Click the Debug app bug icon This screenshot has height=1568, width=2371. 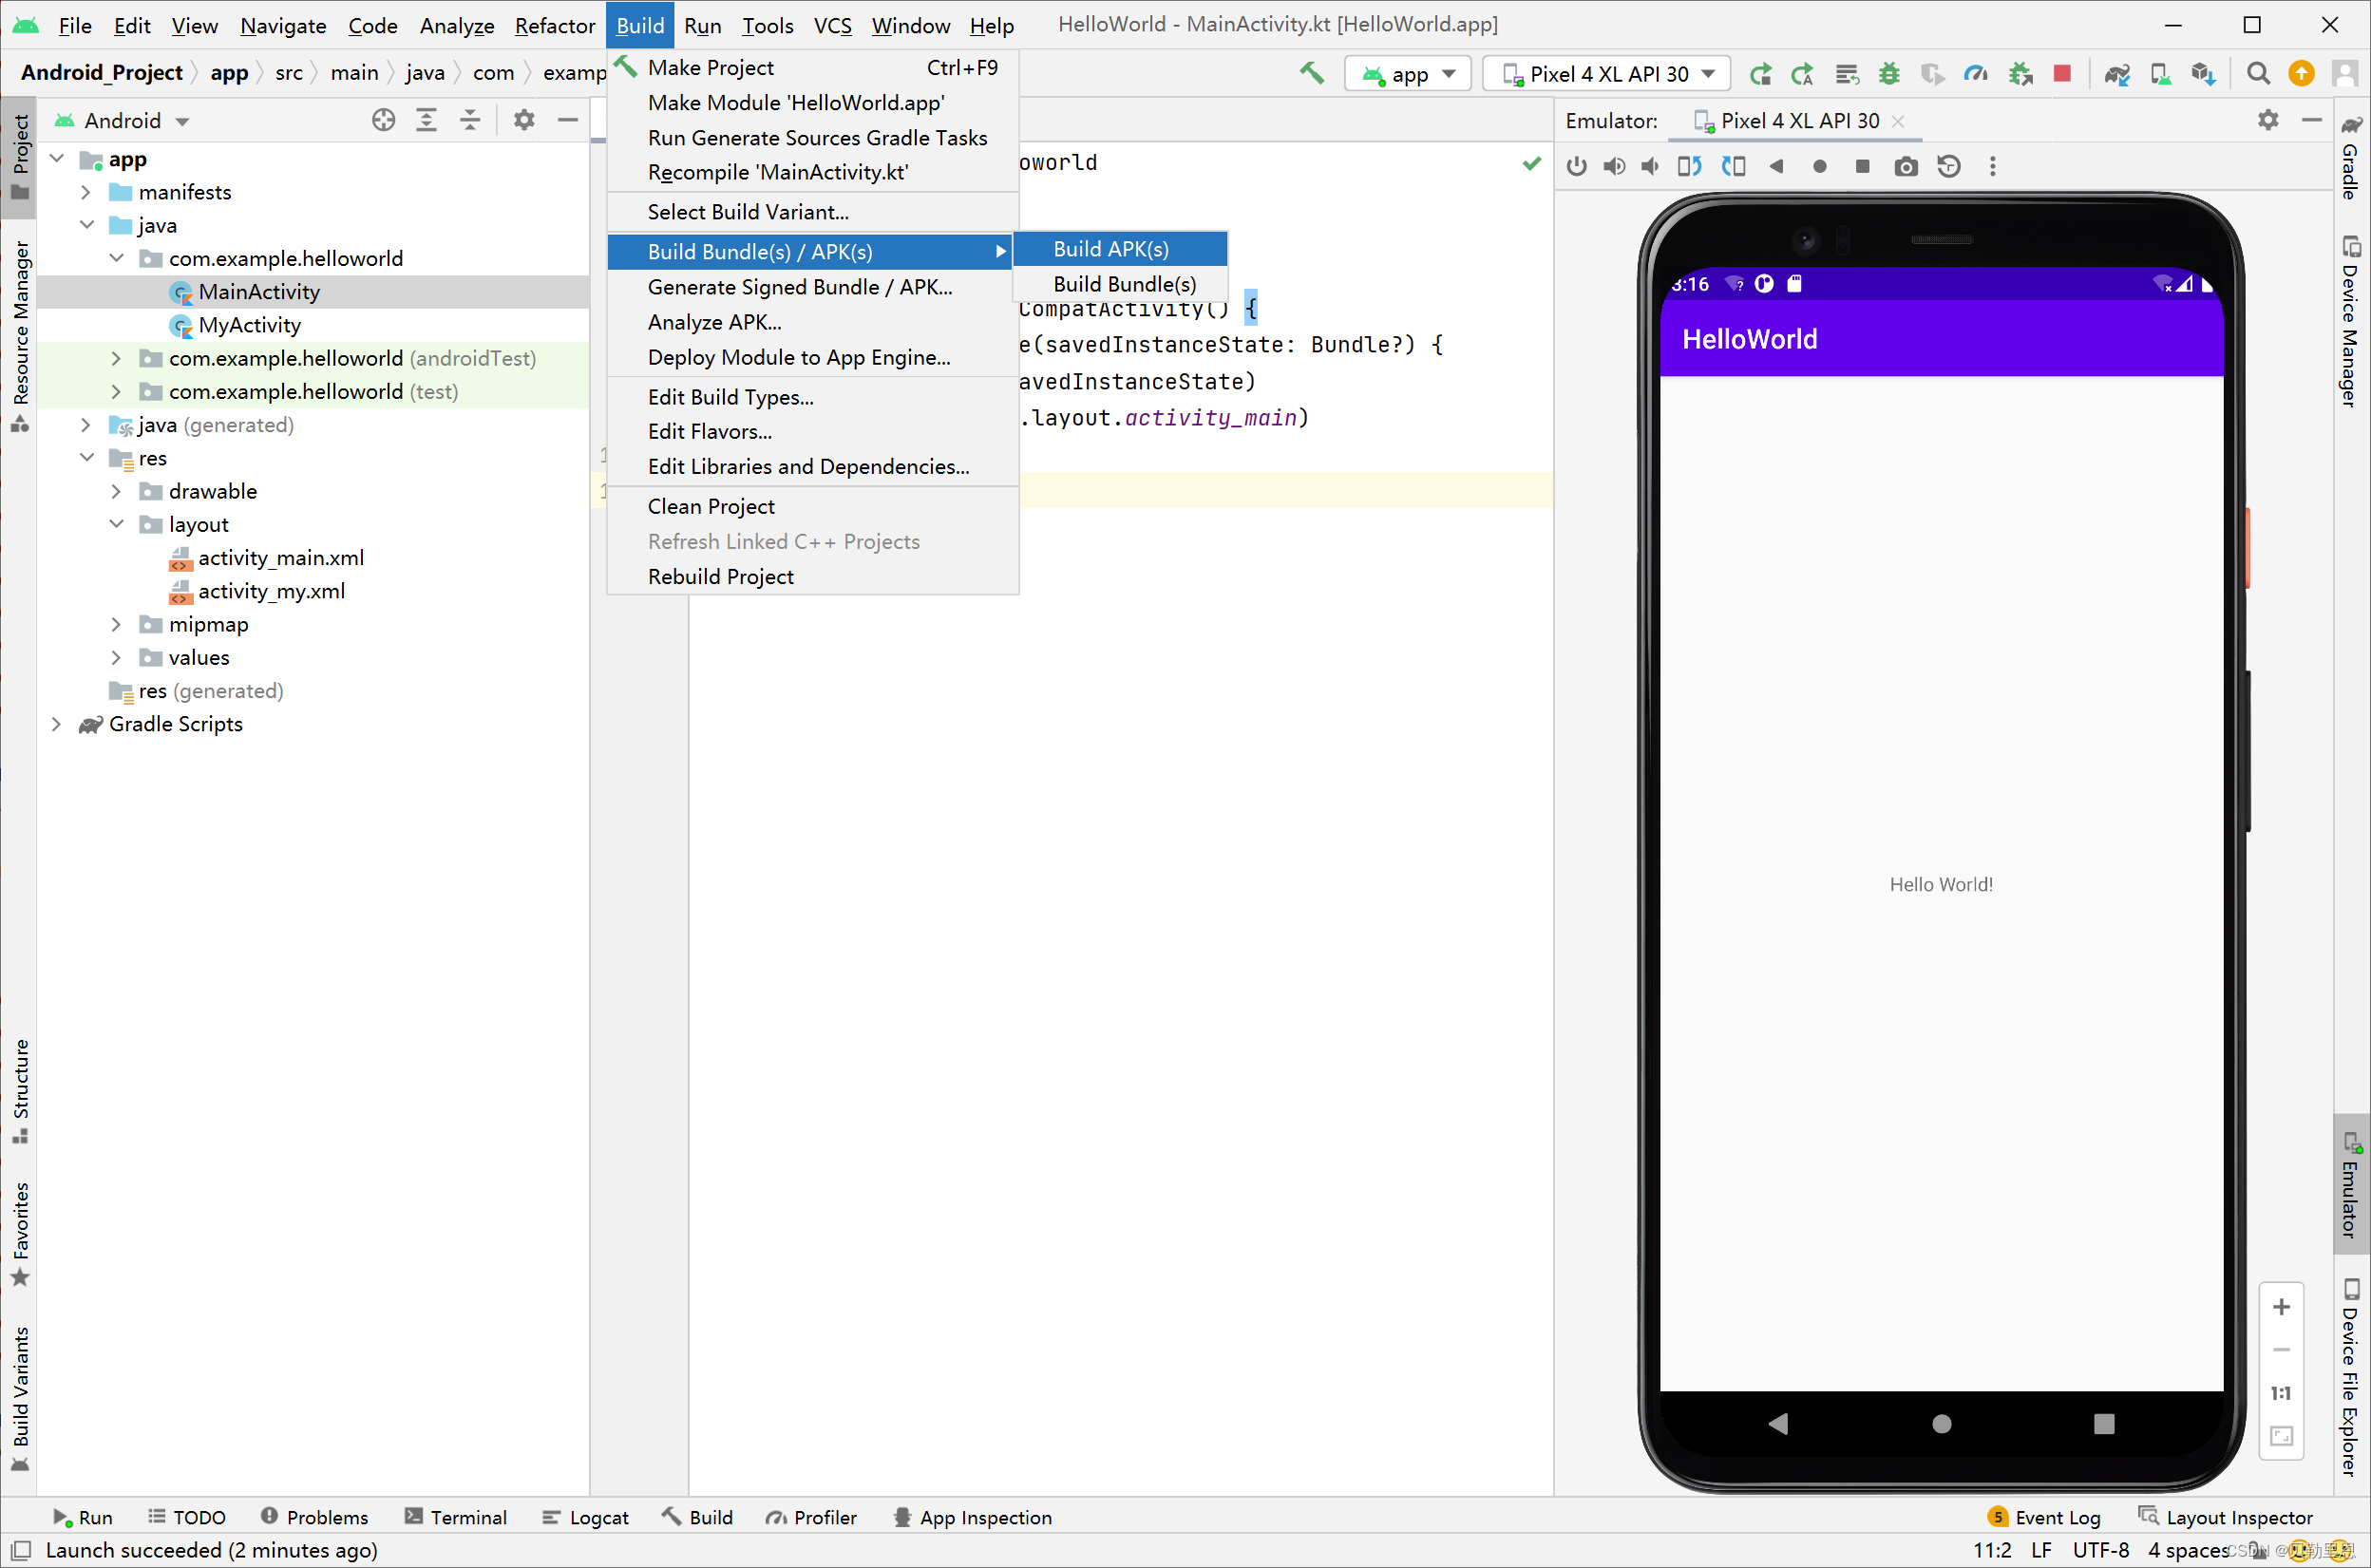(x=1889, y=74)
